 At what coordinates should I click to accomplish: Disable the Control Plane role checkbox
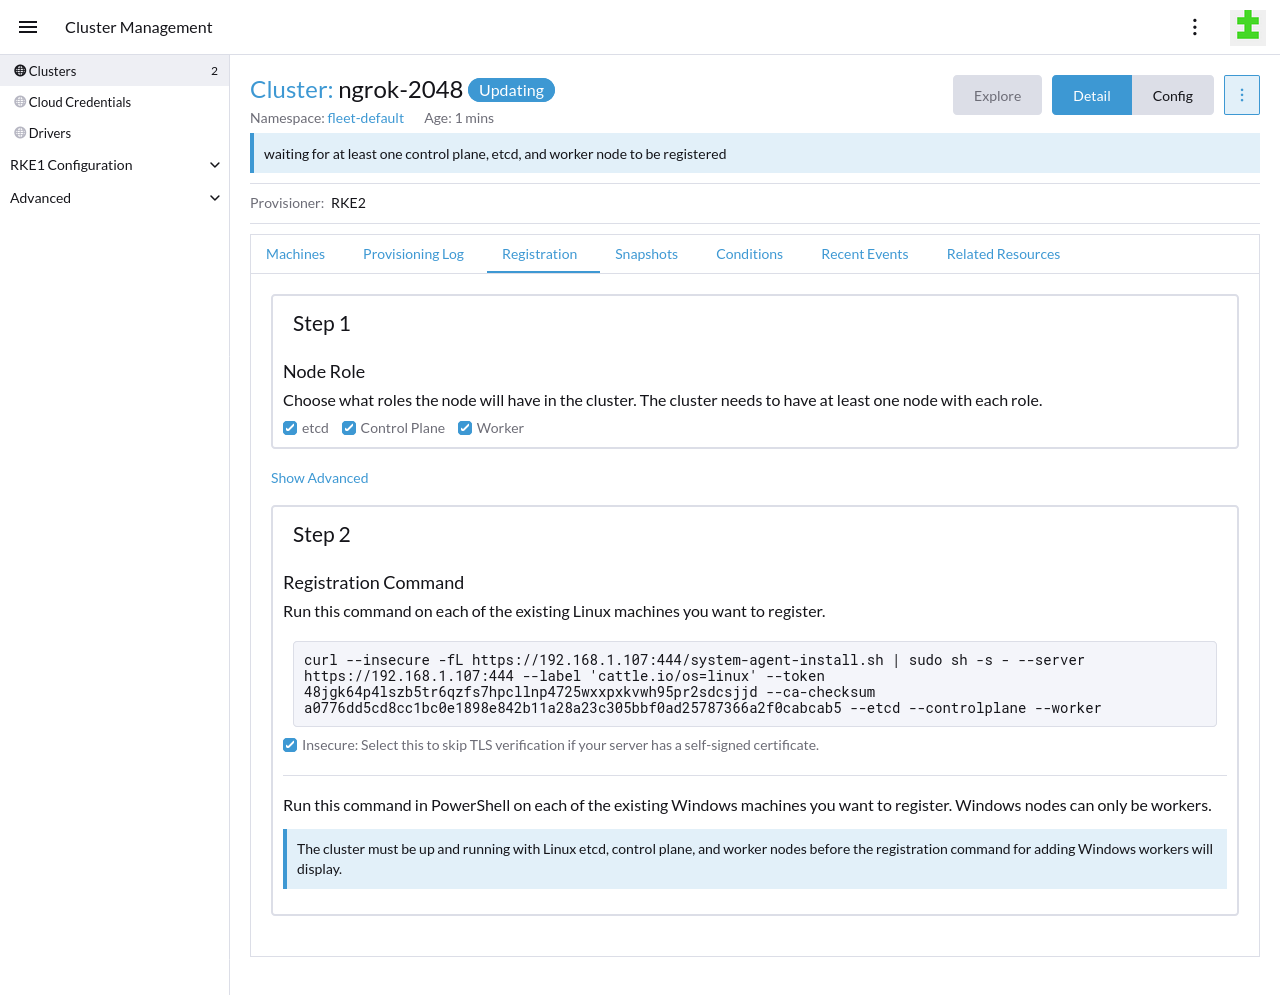tap(348, 427)
